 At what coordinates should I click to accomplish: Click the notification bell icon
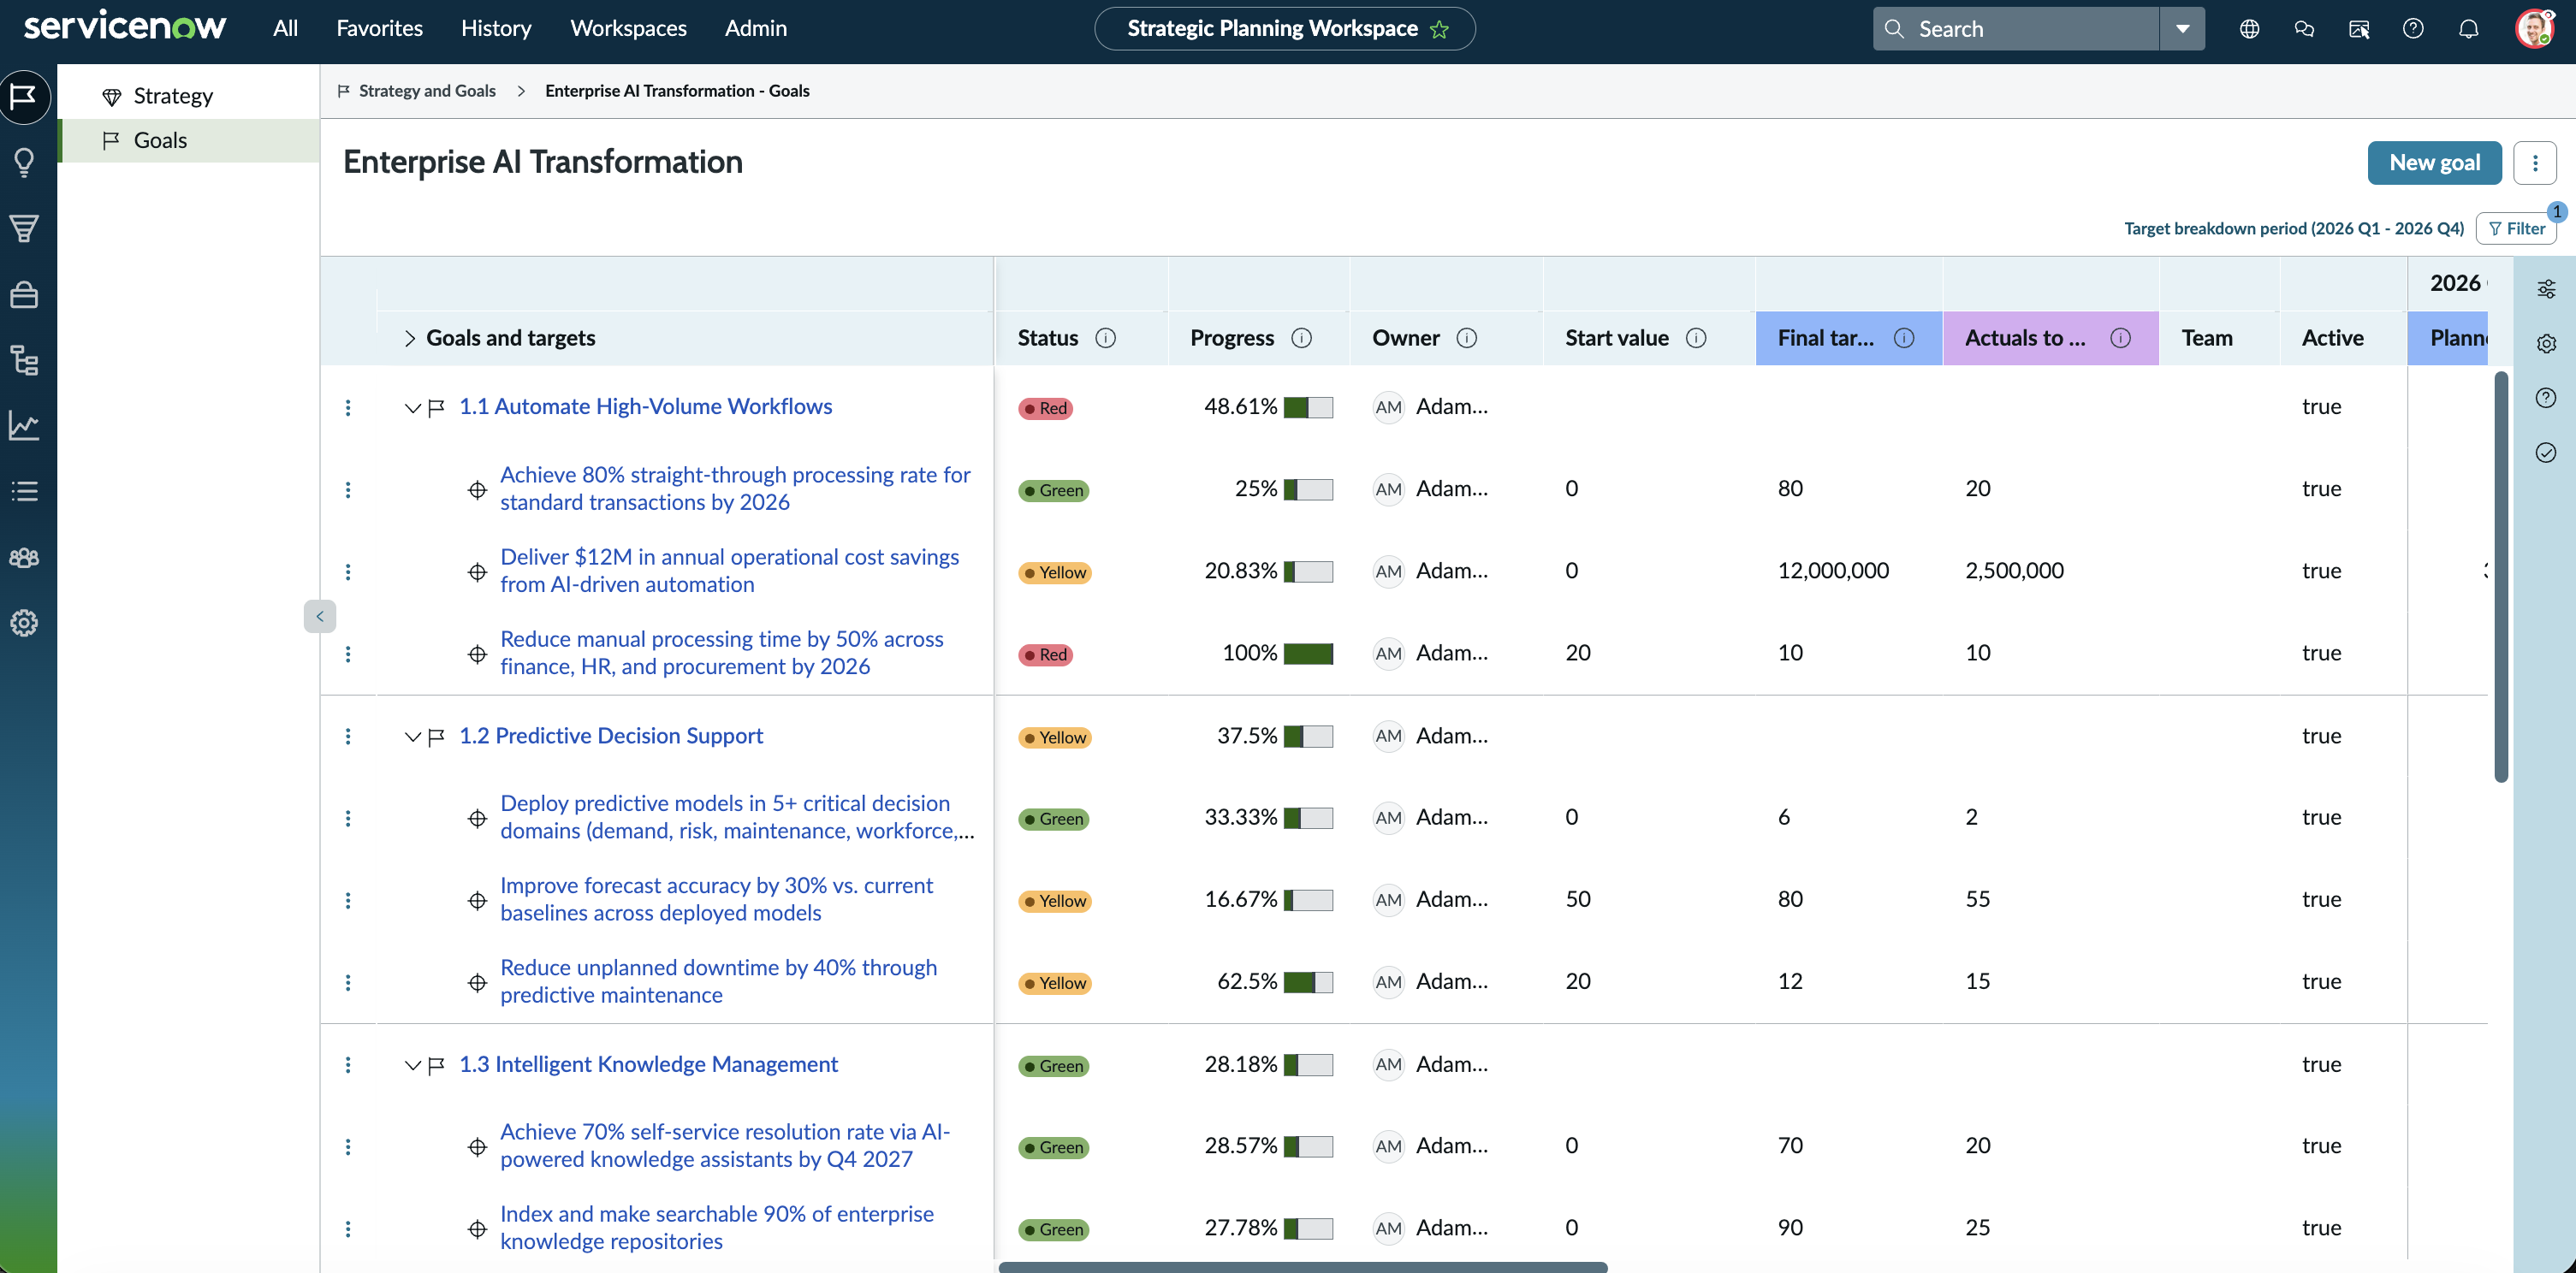click(x=2468, y=29)
